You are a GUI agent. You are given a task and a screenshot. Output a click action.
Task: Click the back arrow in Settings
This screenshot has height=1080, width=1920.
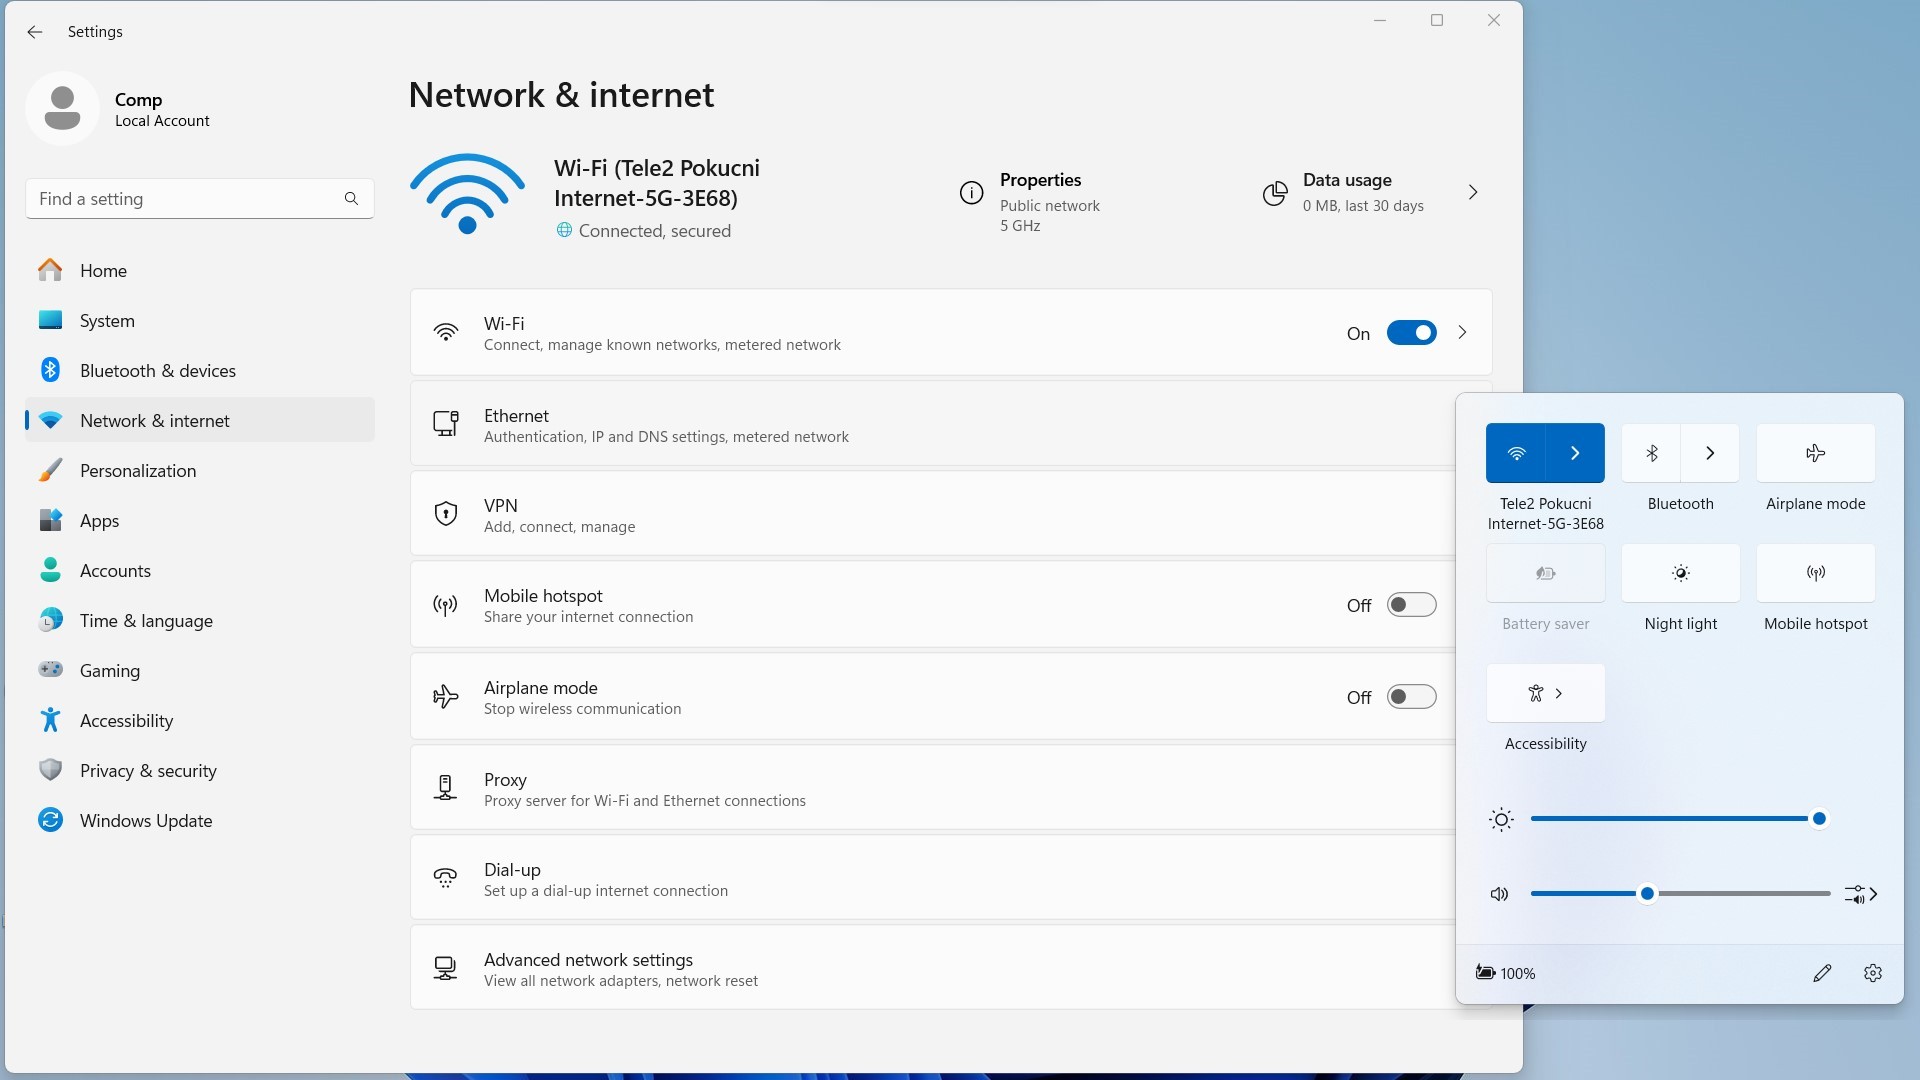coord(35,32)
